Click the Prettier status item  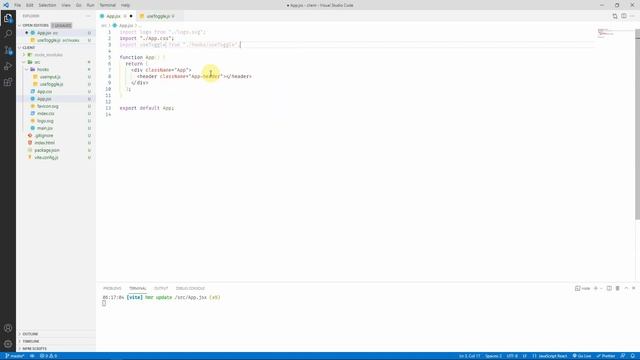coord(606,356)
